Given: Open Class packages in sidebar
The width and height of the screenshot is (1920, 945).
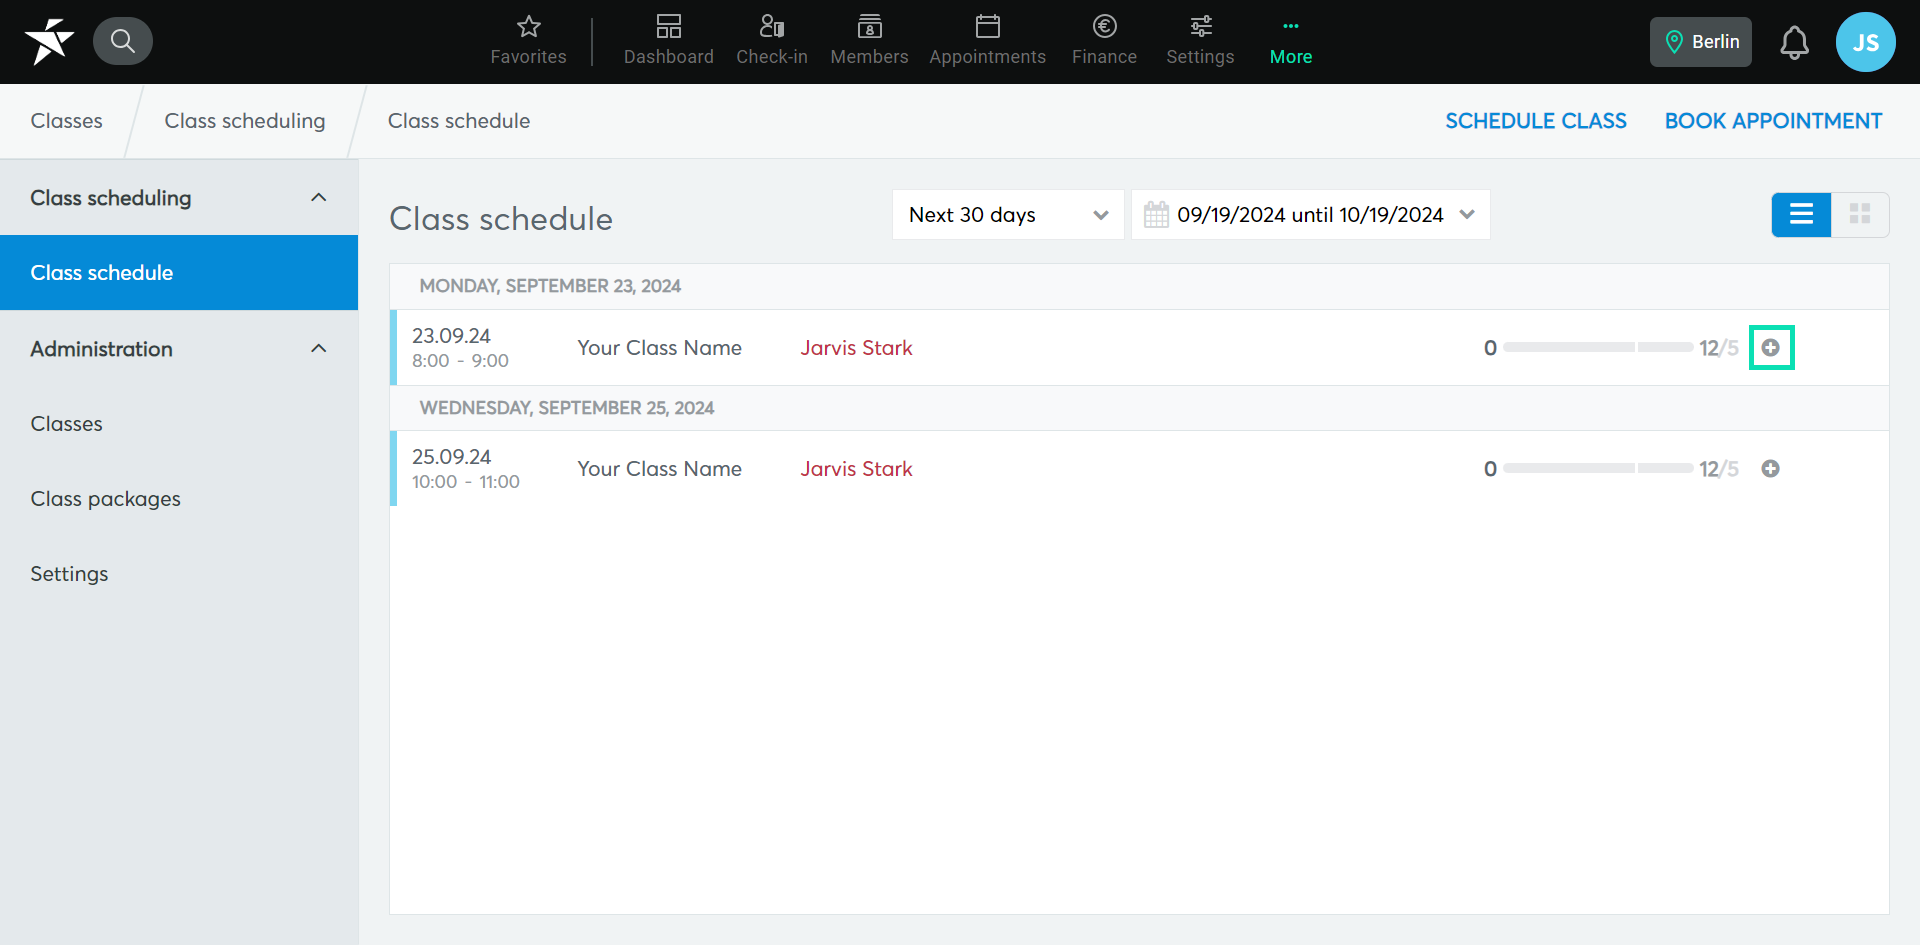Looking at the screenshot, I should [105, 499].
